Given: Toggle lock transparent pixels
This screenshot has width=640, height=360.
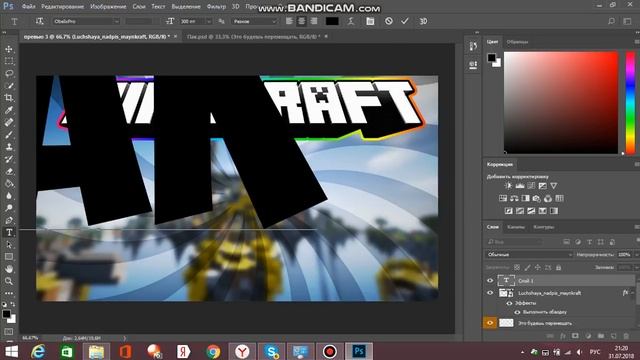Looking at the screenshot, I should point(517,268).
